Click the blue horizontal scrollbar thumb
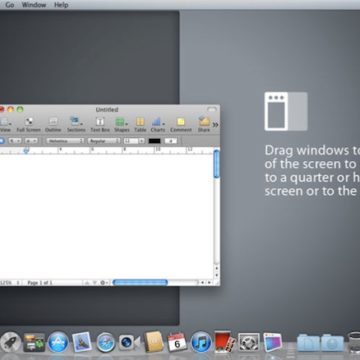Image resolution: width=360 pixels, height=360 pixels. 140,283
